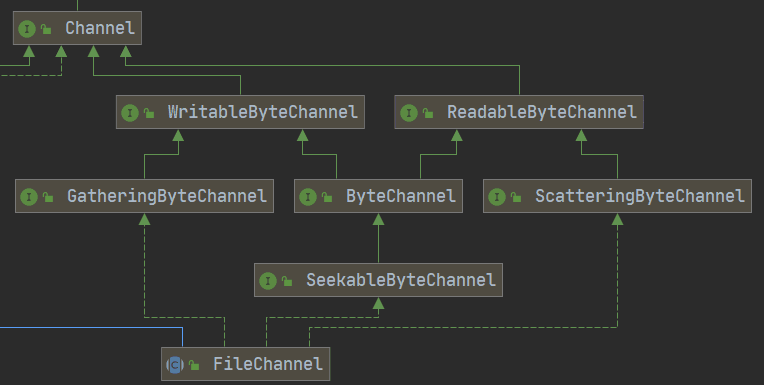The width and height of the screenshot is (764, 385).
Task: Click the interface icon on WritableByteChannel node
Action: pyautogui.click(x=130, y=113)
